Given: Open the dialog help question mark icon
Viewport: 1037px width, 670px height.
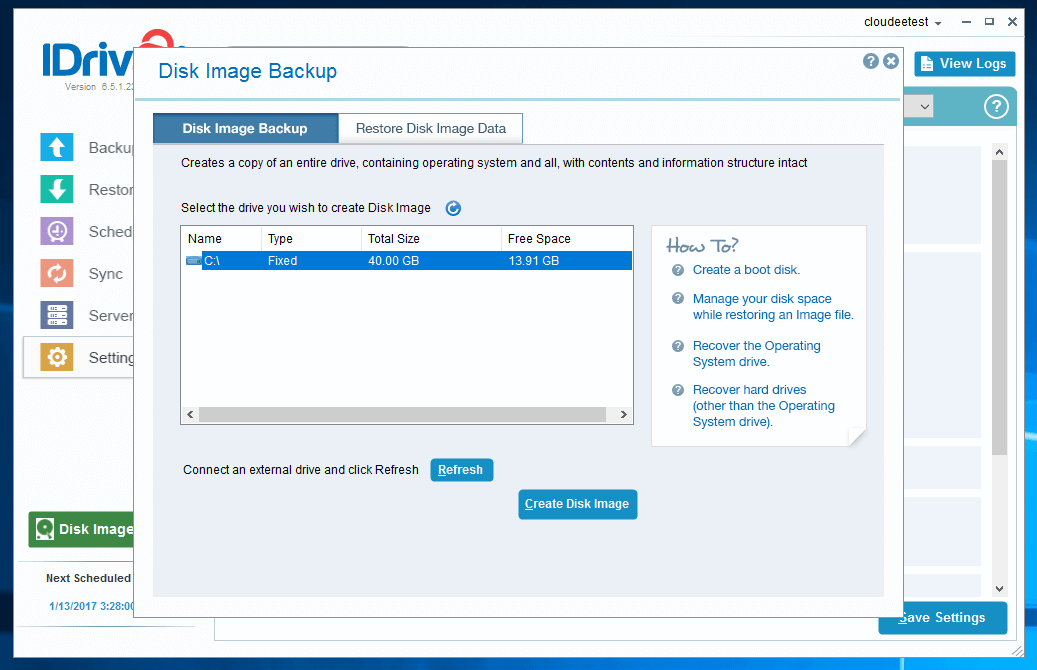Looking at the screenshot, I should (x=871, y=62).
